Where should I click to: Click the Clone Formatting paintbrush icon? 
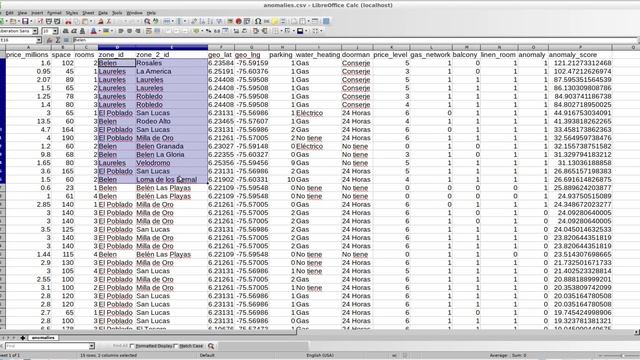pos(100,21)
